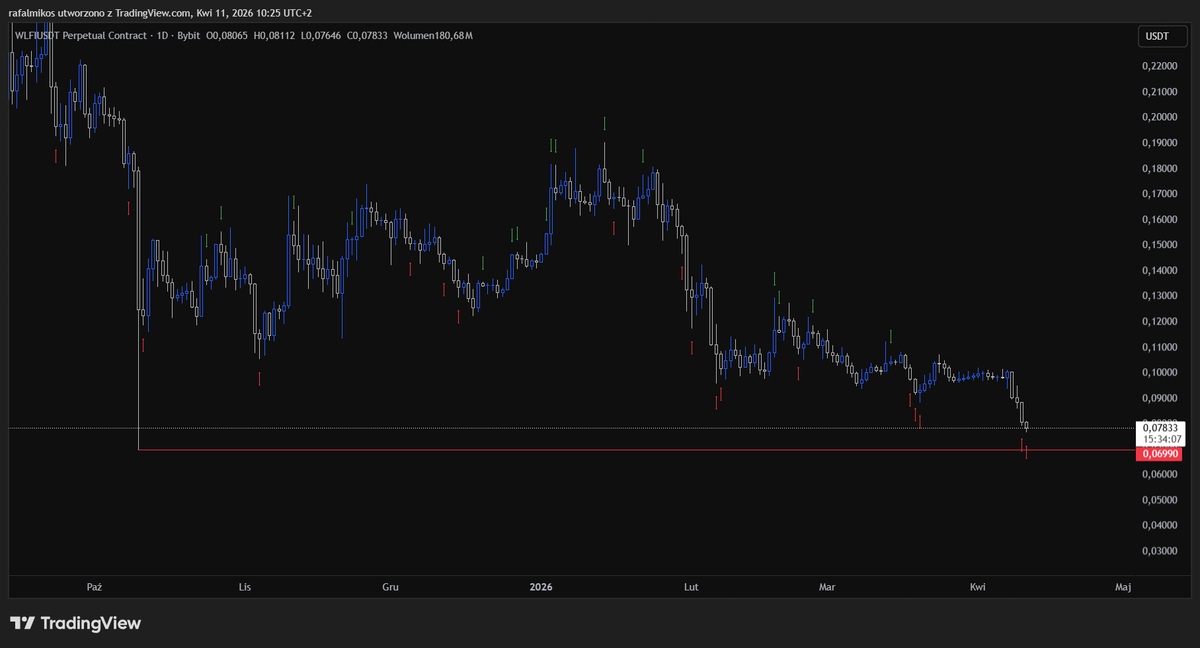This screenshot has height=648, width=1200.
Task: Click the 0,20000 price axis label
Action: pos(1159,117)
